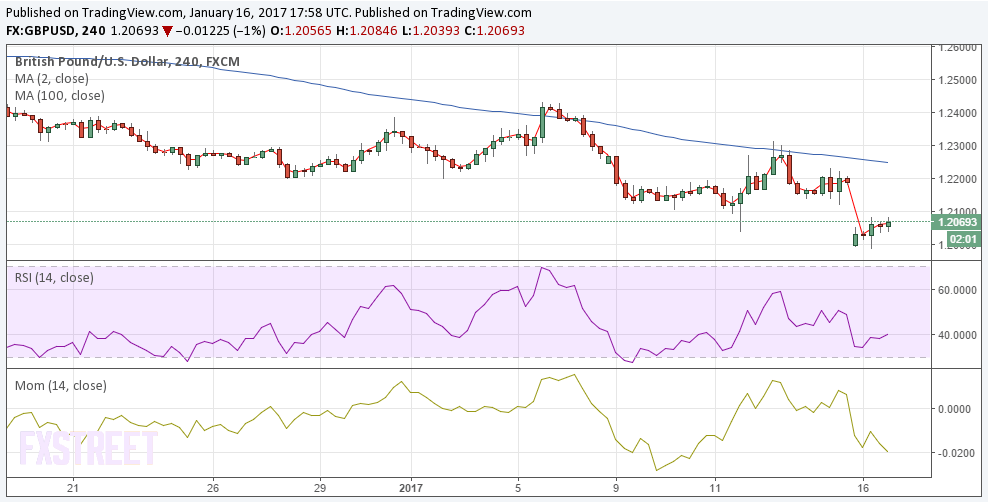The width and height of the screenshot is (988, 502).
Task: Click the date label 21 on time axis
Action: point(74,488)
